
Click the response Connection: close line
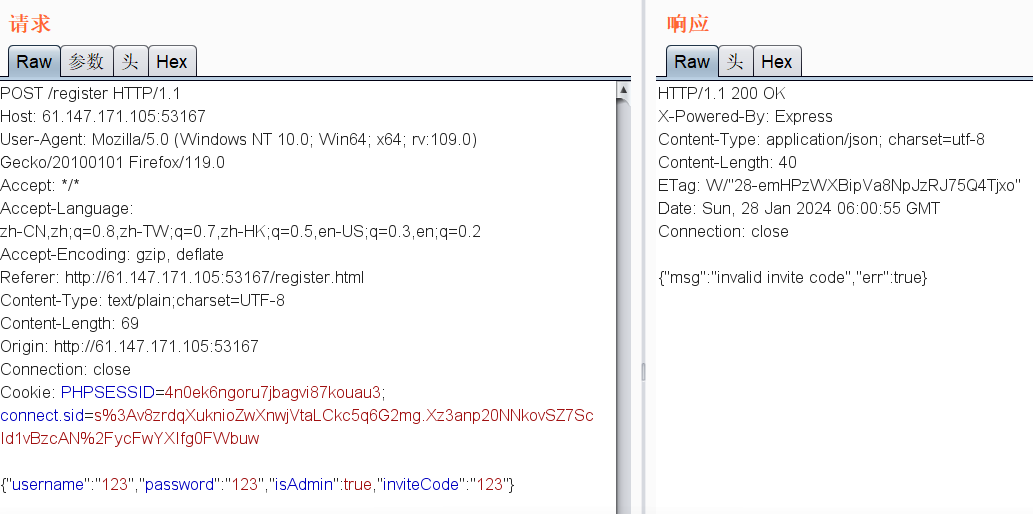click(x=723, y=231)
